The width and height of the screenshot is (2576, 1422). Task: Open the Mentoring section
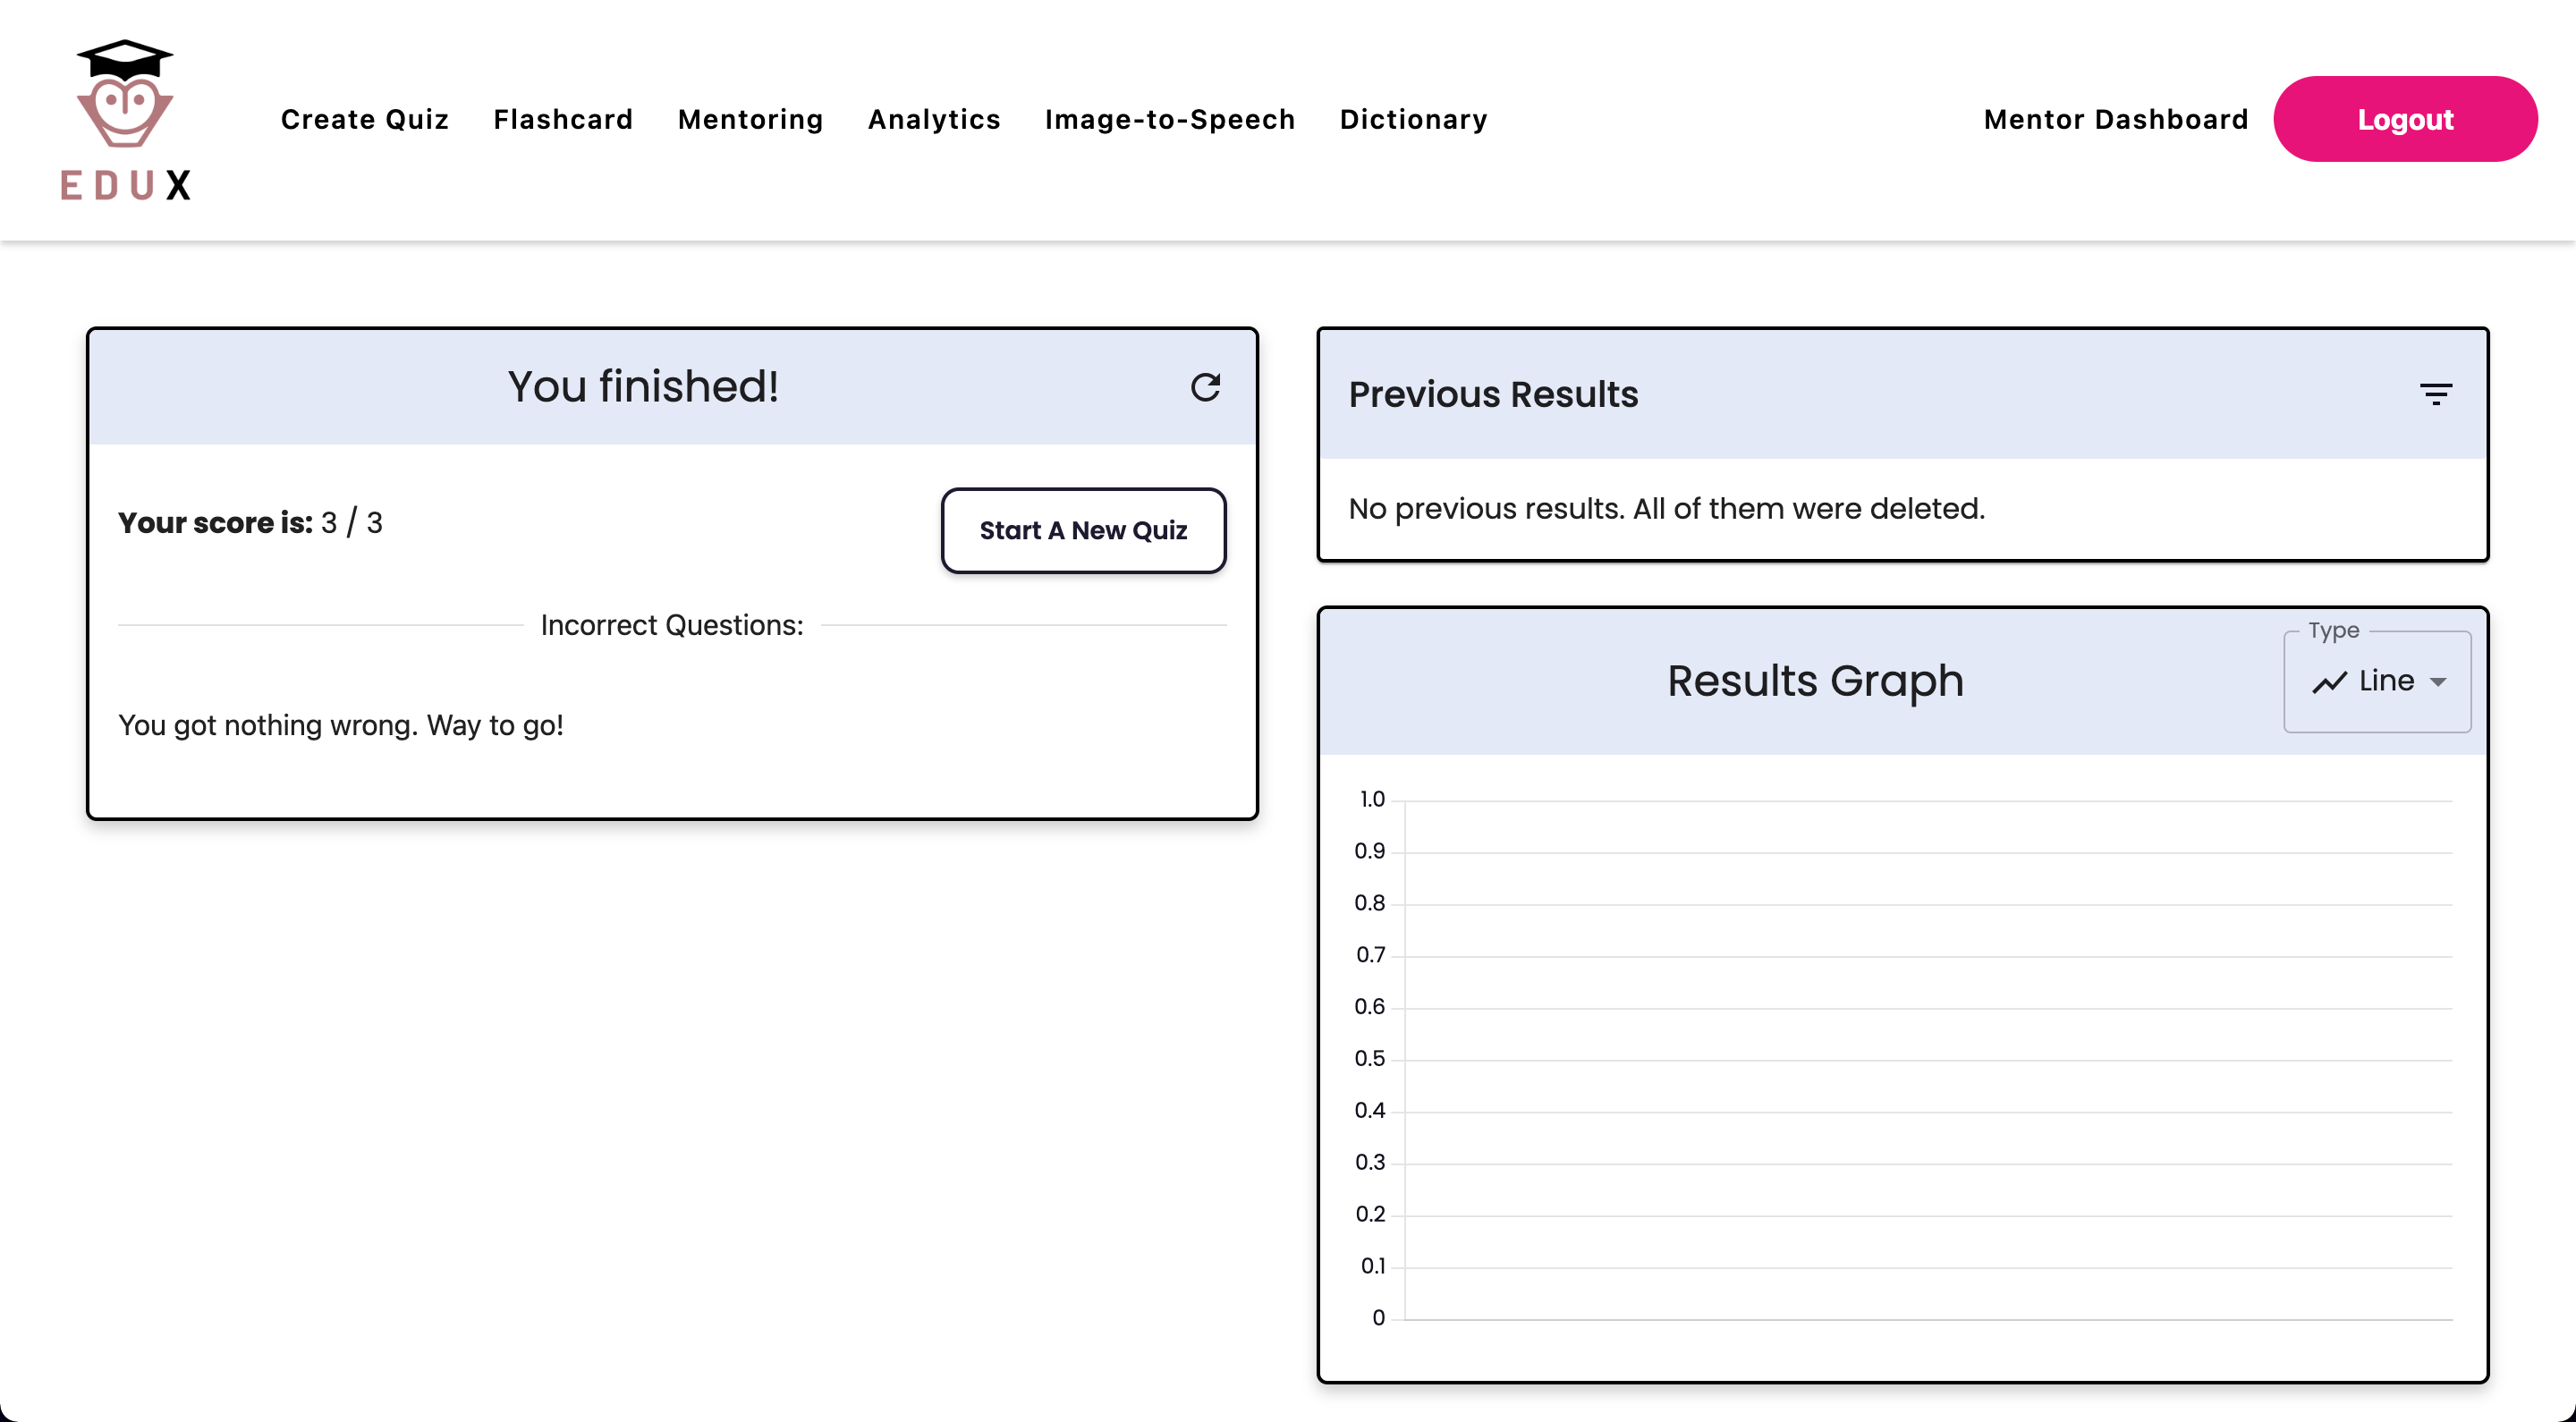coord(750,119)
